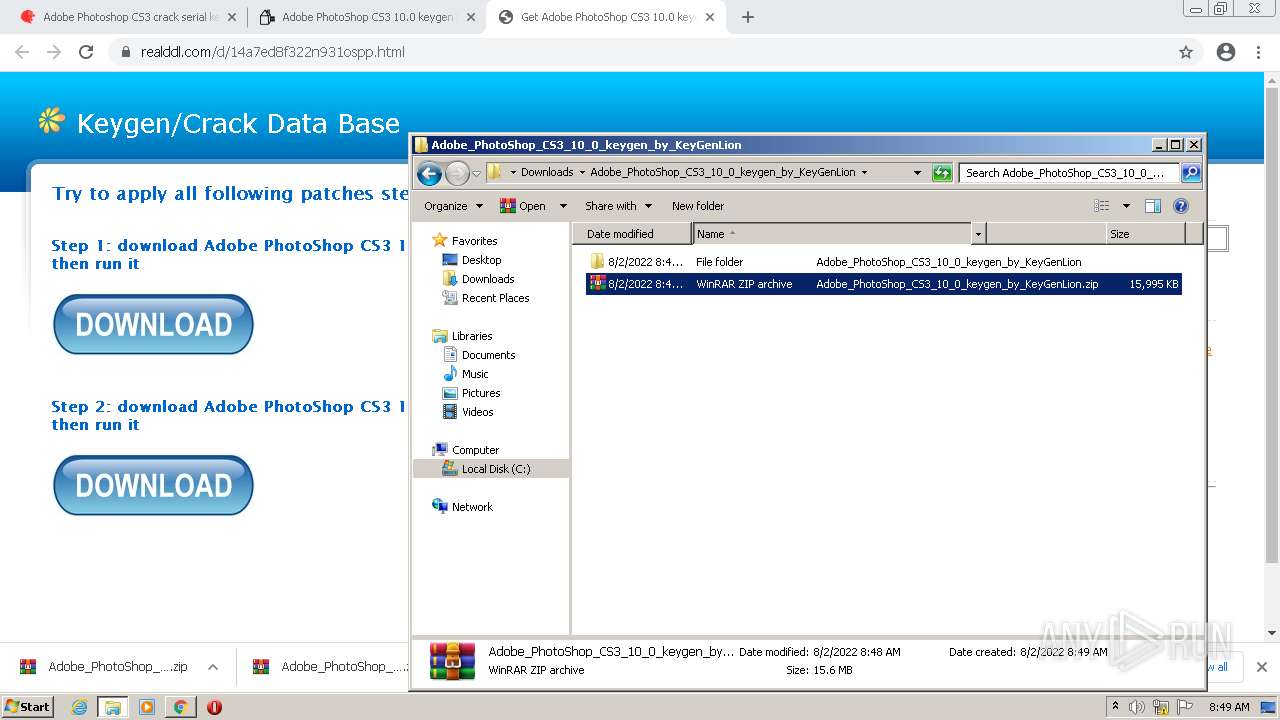Click the Step 1 DOWNLOAD button
The image size is (1280, 720).
[153, 324]
